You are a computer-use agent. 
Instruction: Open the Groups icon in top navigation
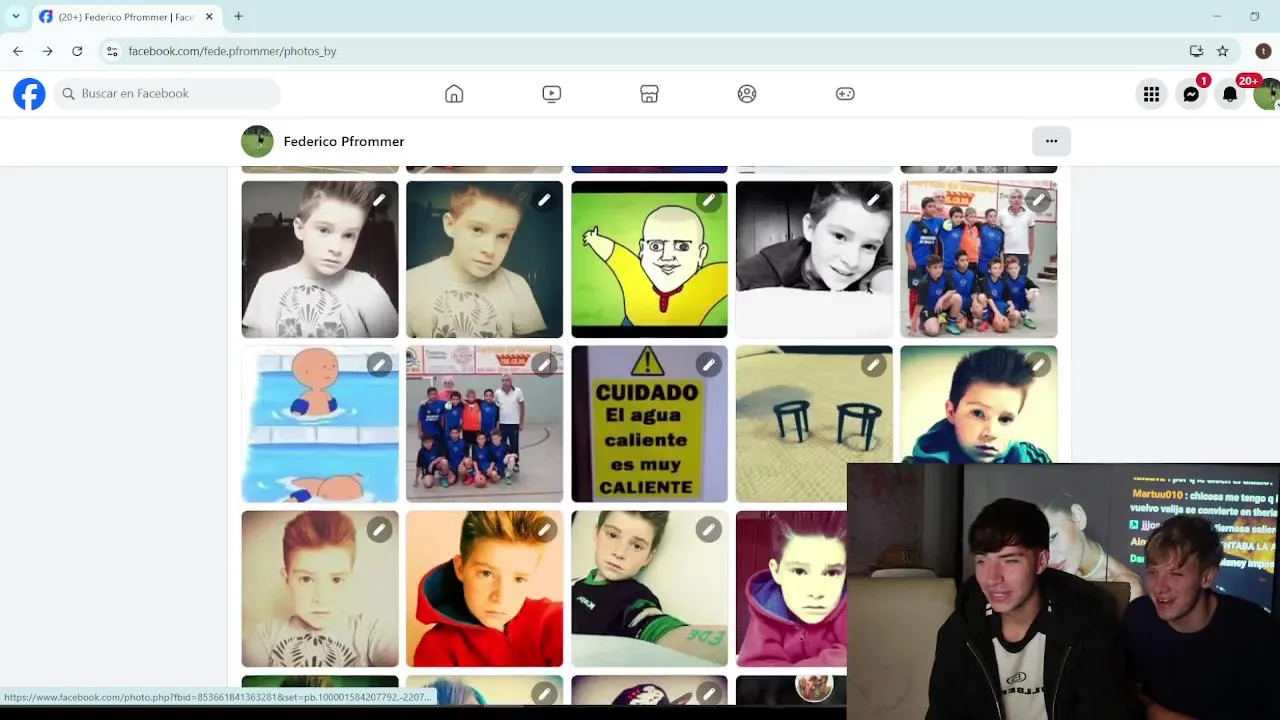click(x=747, y=94)
